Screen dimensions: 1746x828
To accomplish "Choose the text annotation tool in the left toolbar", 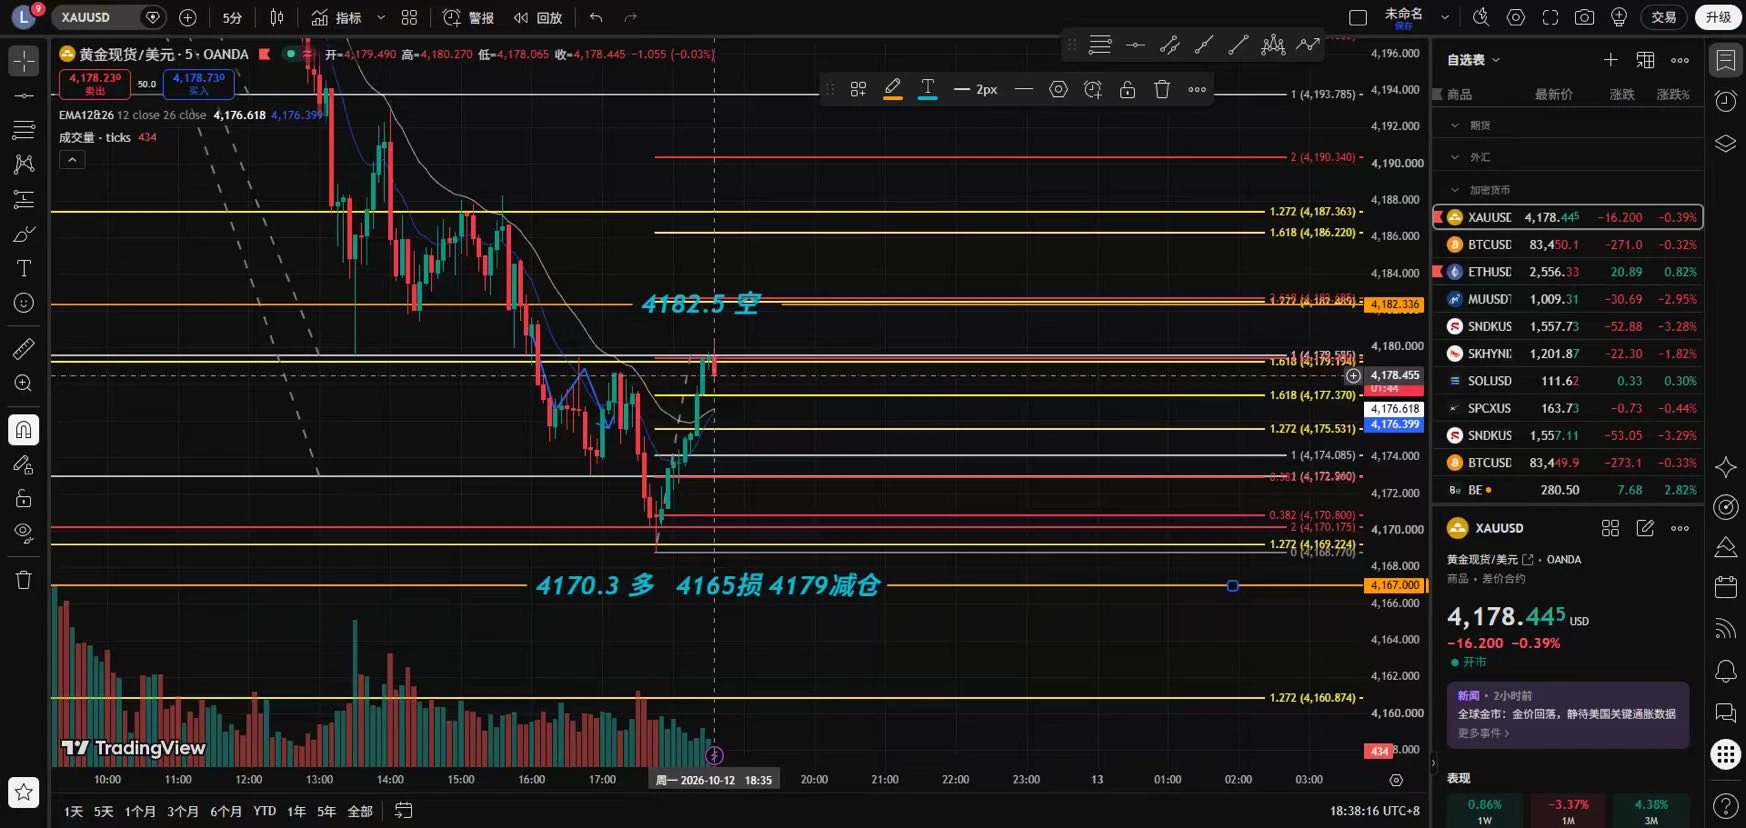I will pos(24,268).
